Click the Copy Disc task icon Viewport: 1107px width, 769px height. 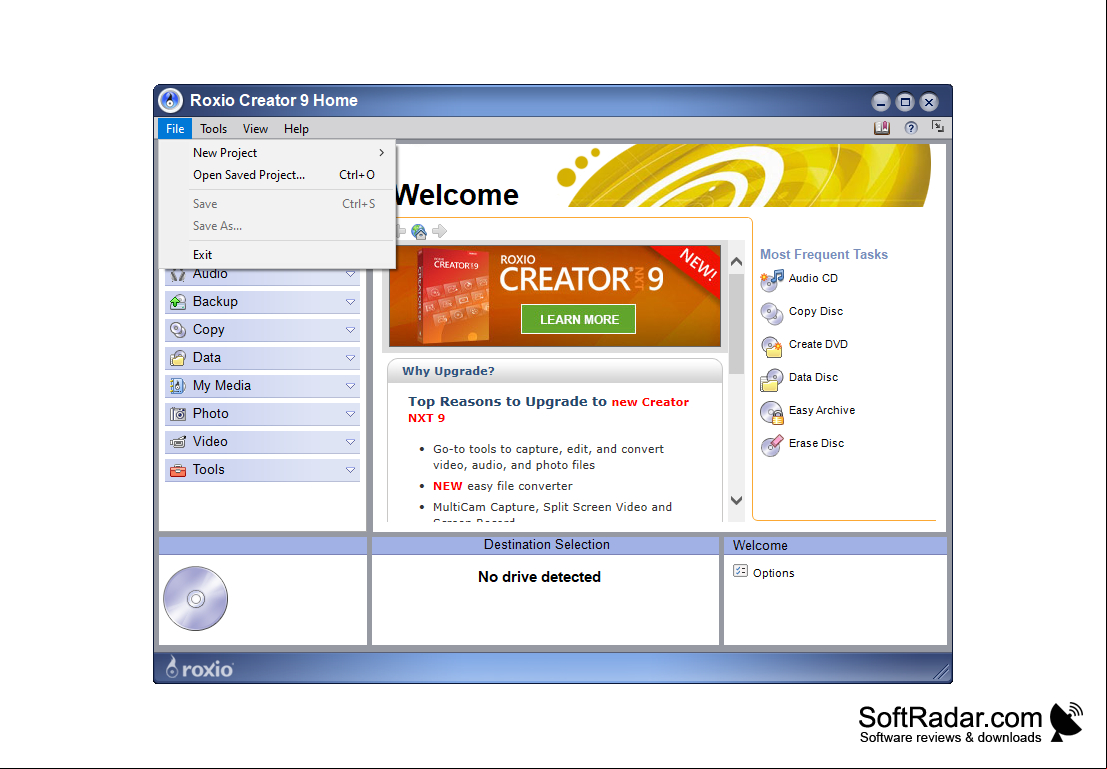(772, 313)
